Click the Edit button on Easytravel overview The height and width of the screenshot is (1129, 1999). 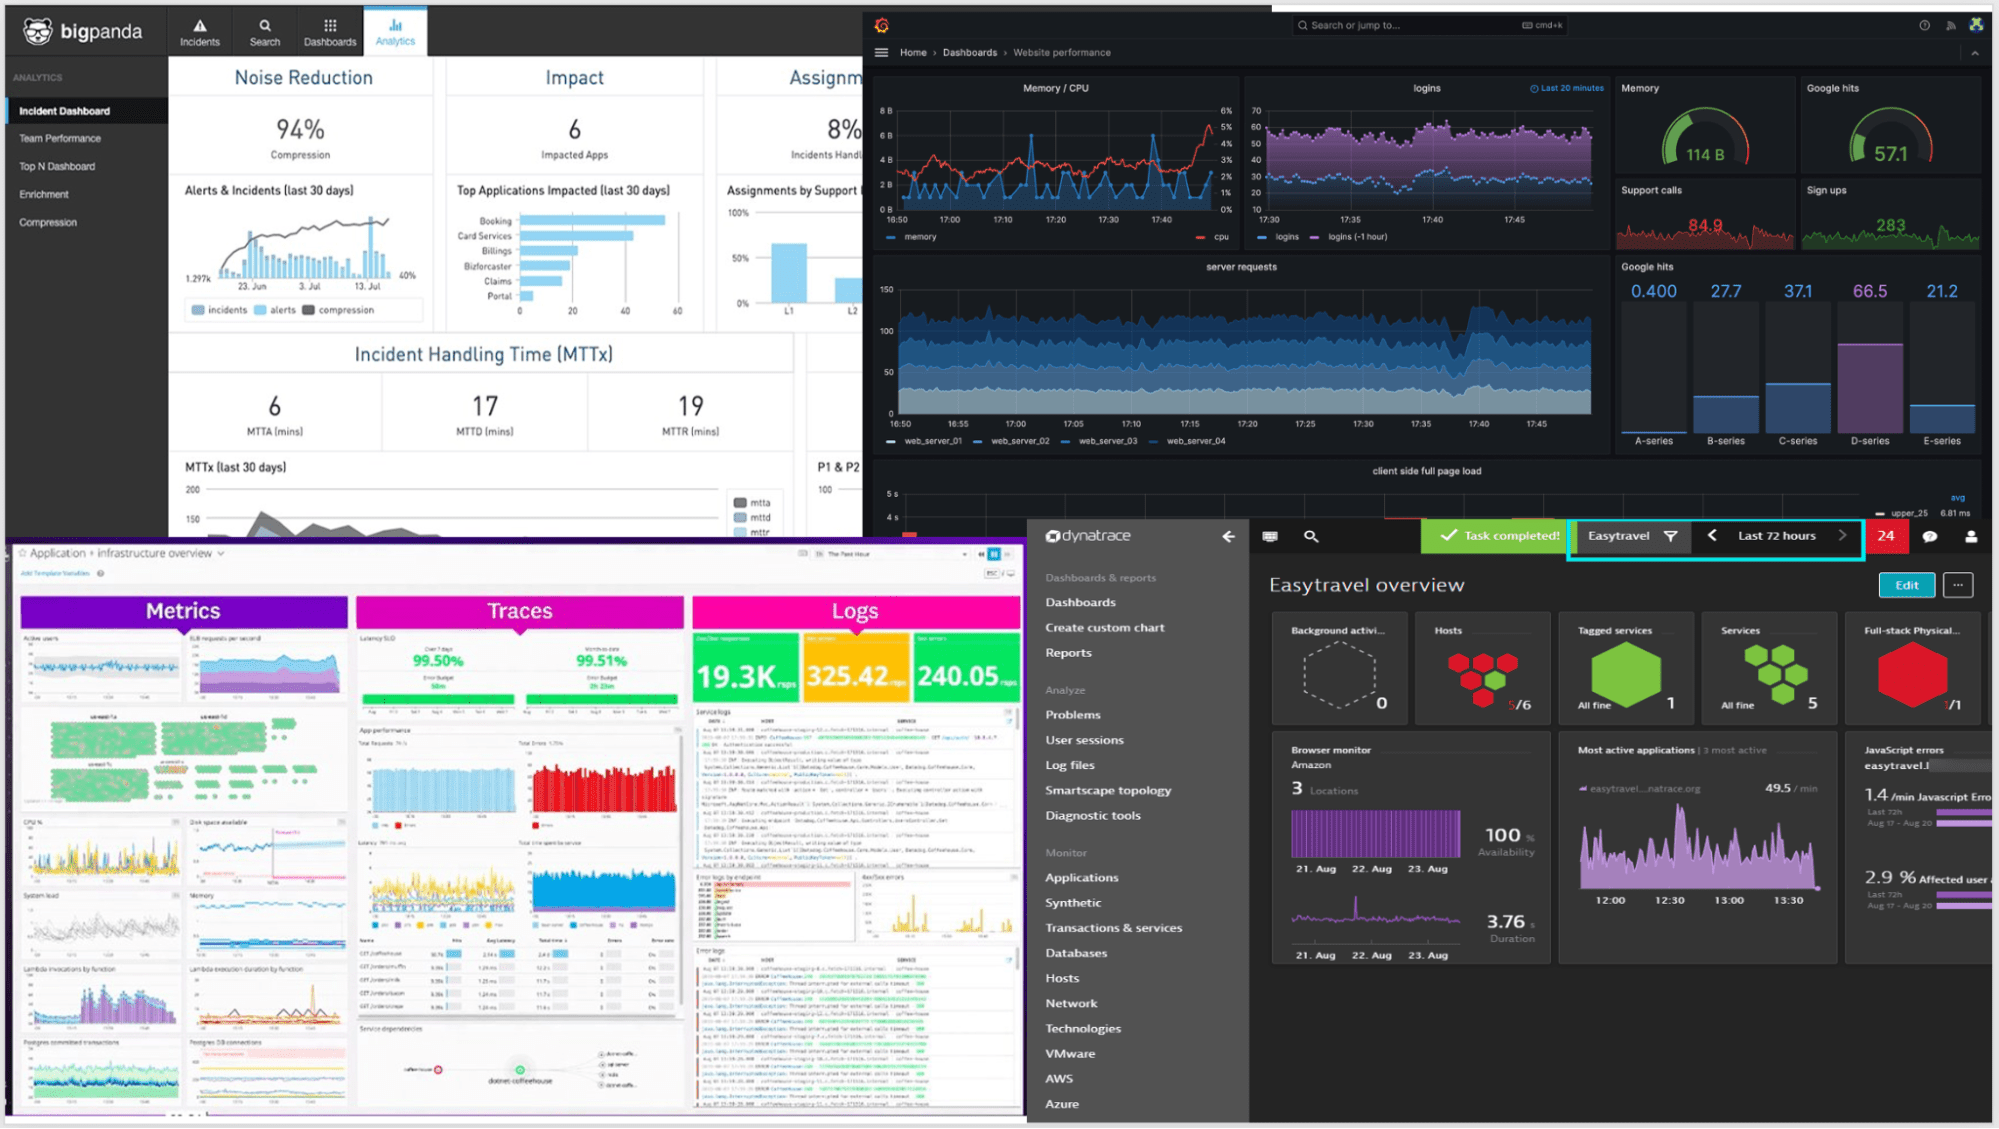pos(1906,585)
